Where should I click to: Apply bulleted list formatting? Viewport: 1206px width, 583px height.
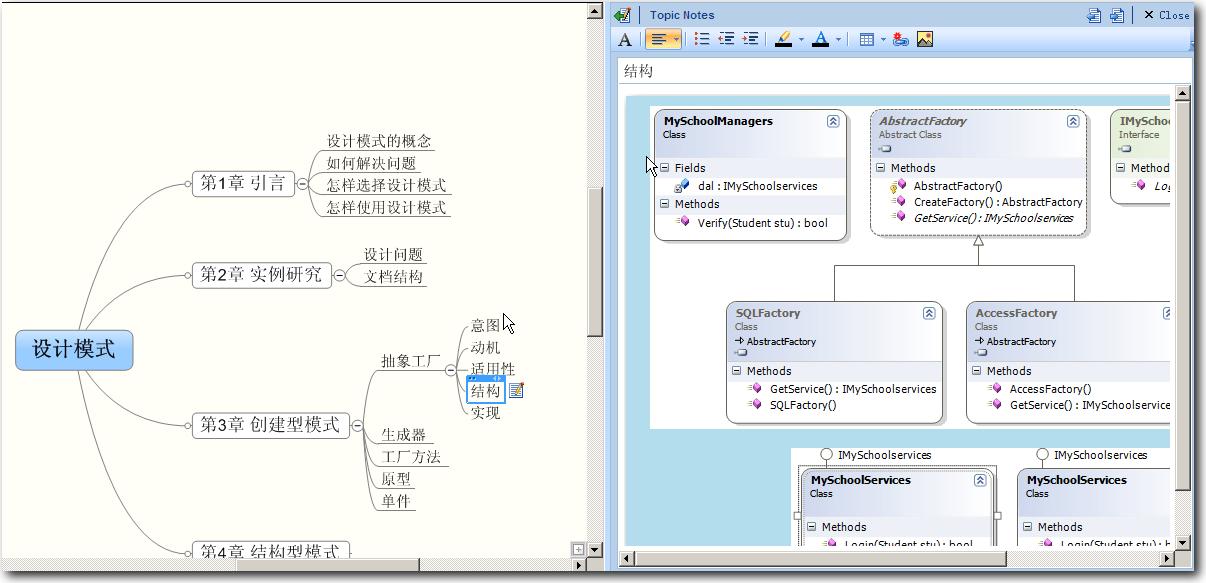[702, 39]
